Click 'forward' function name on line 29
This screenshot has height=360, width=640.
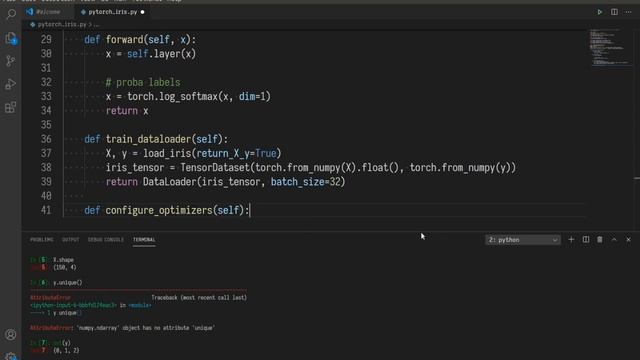pos(124,40)
